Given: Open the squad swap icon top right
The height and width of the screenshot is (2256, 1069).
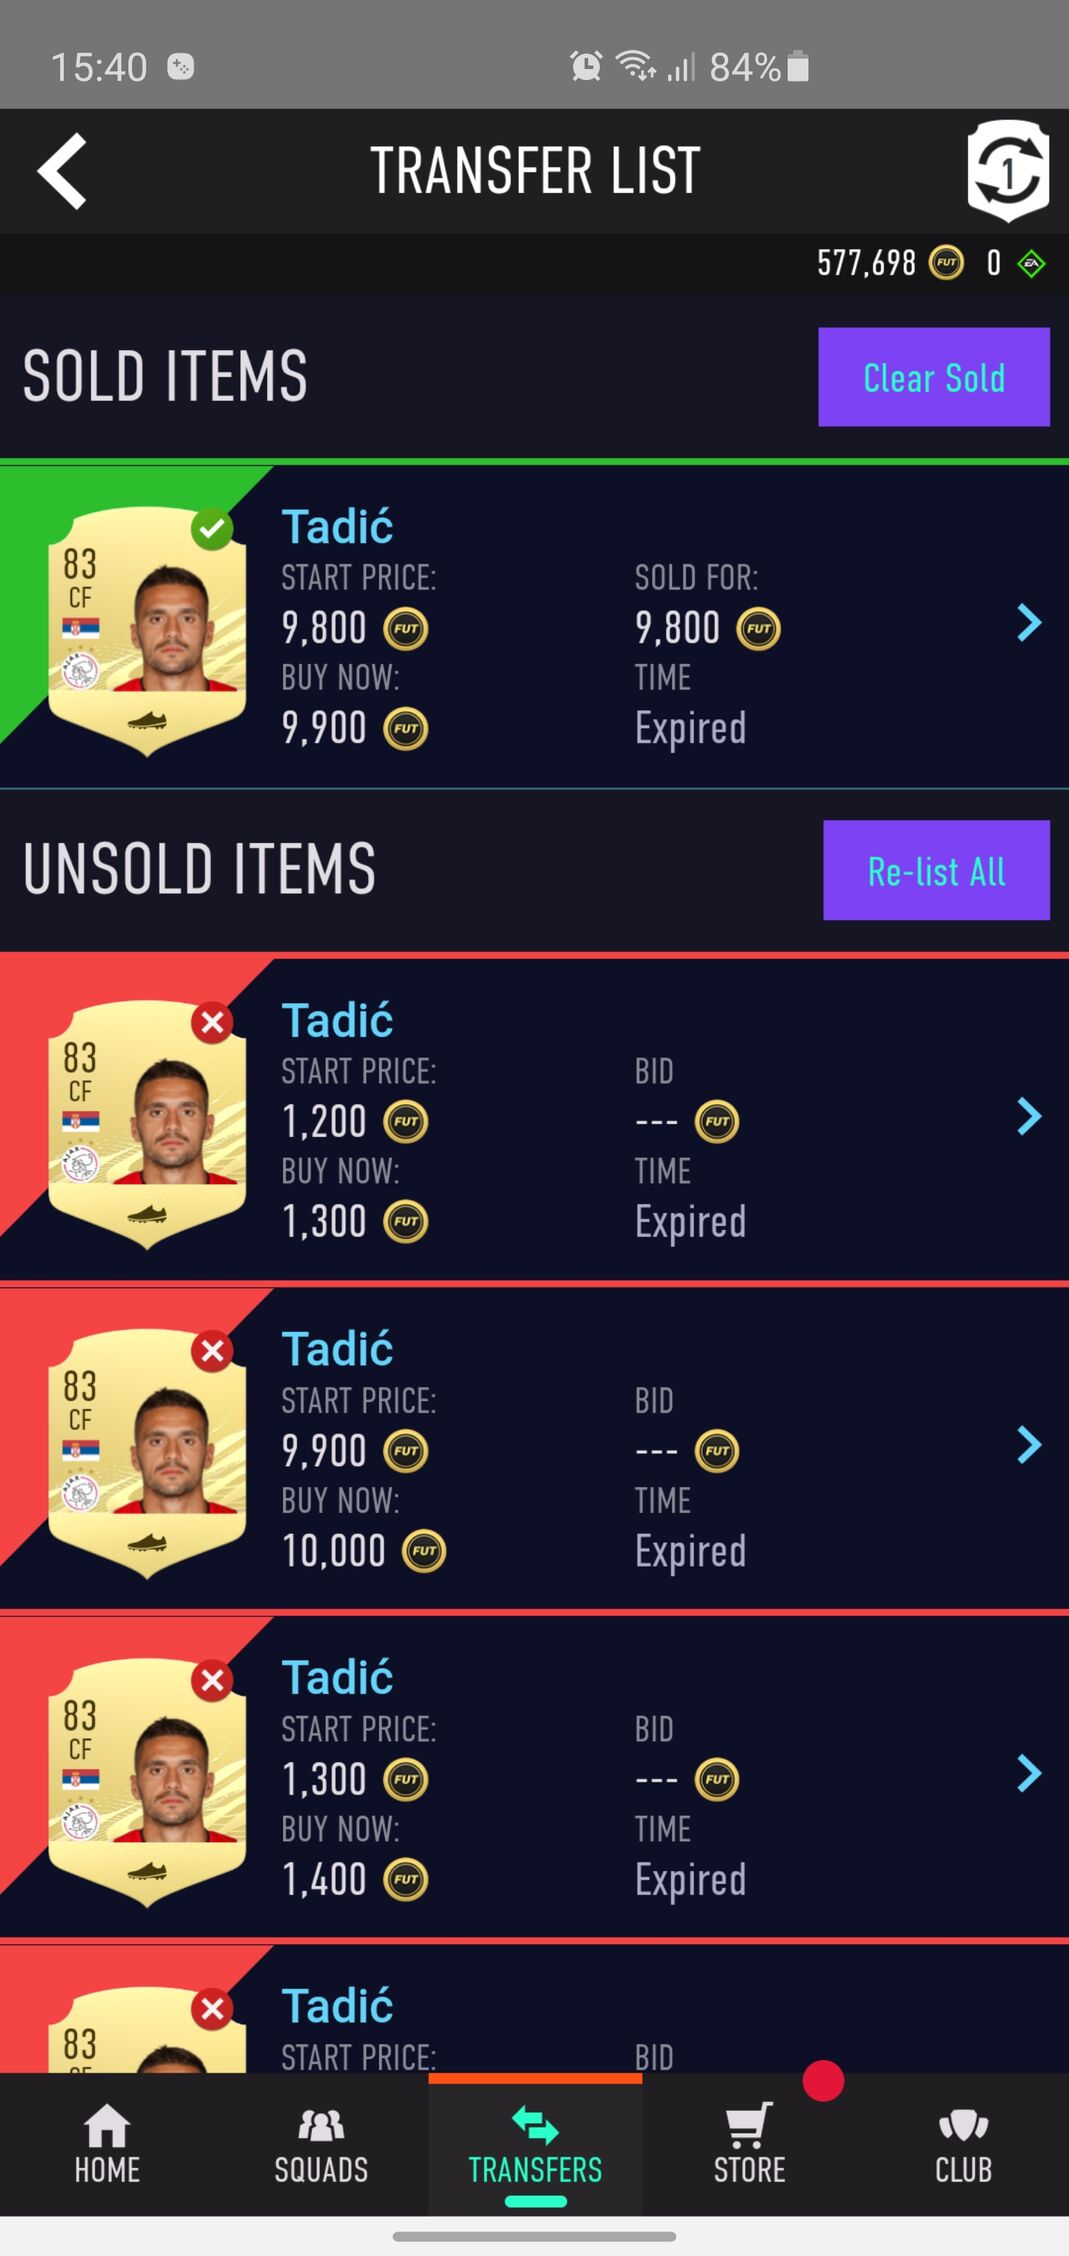Looking at the screenshot, I should (1008, 171).
